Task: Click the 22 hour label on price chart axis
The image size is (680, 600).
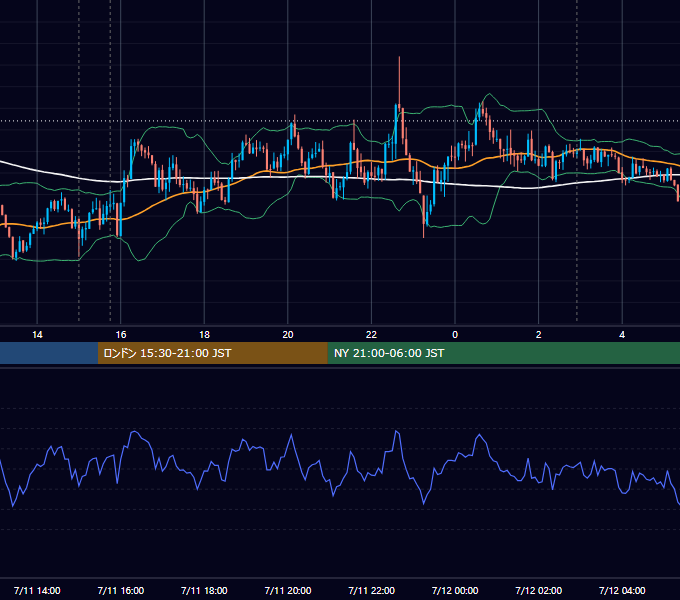Action: [371, 335]
